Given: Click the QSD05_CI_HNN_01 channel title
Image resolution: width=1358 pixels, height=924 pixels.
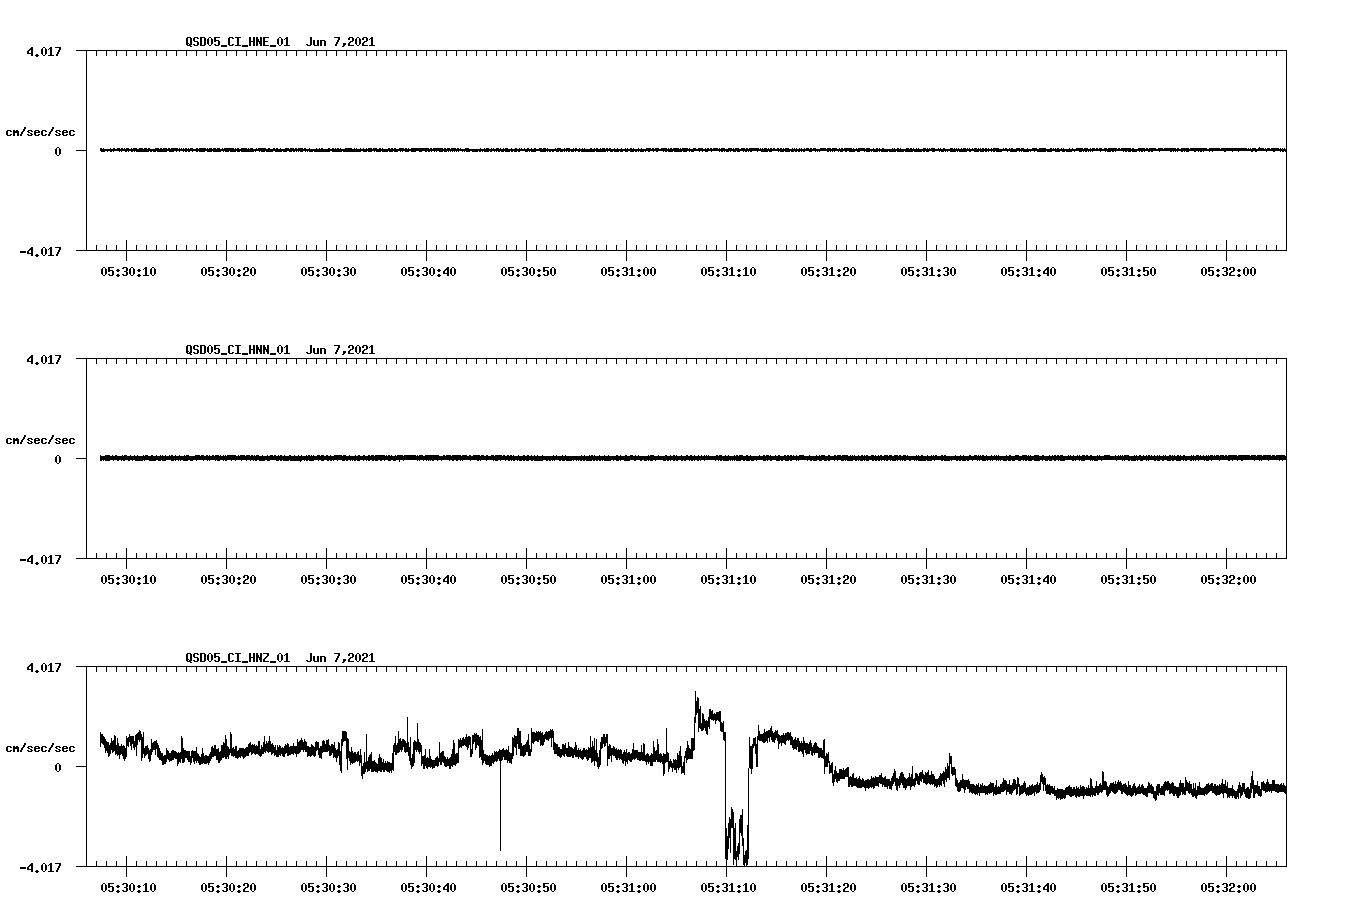Looking at the screenshot, I should [x=237, y=350].
